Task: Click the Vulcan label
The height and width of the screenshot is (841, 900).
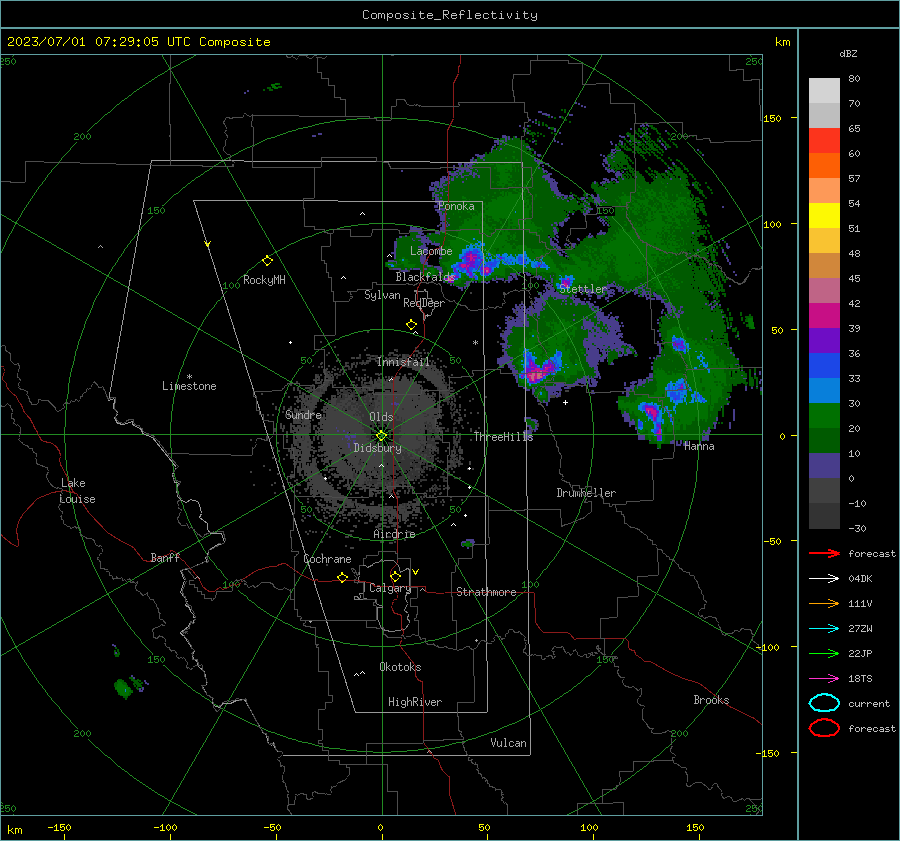Action: click(x=508, y=743)
